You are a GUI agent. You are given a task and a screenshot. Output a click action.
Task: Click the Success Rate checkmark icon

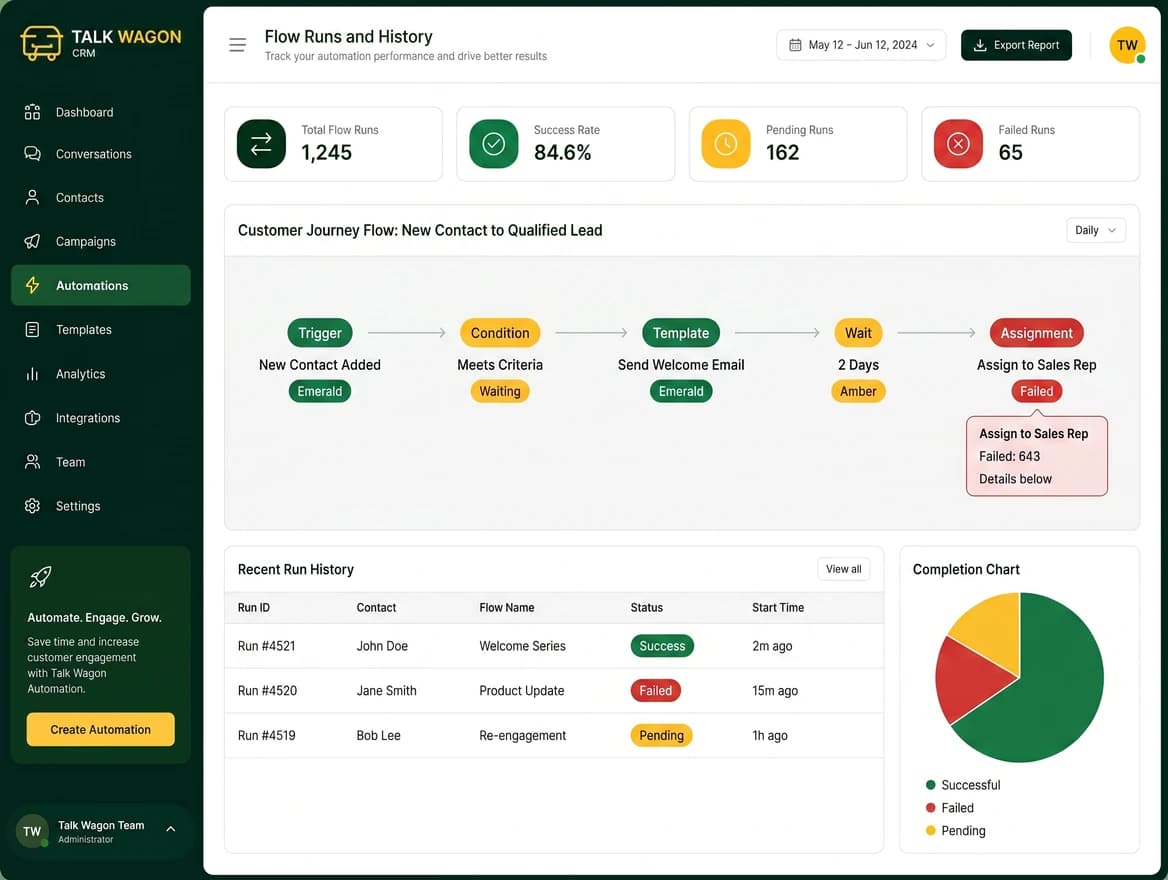(x=494, y=144)
